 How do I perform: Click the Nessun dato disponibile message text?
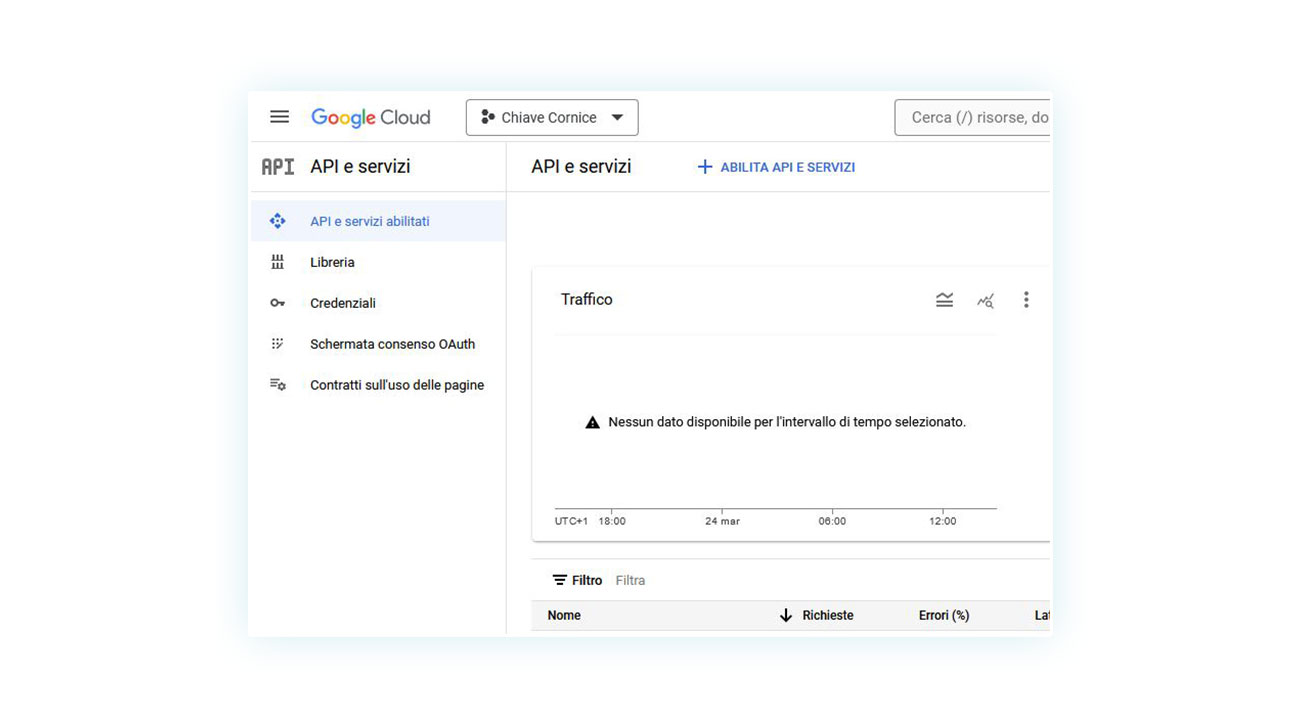click(x=787, y=422)
